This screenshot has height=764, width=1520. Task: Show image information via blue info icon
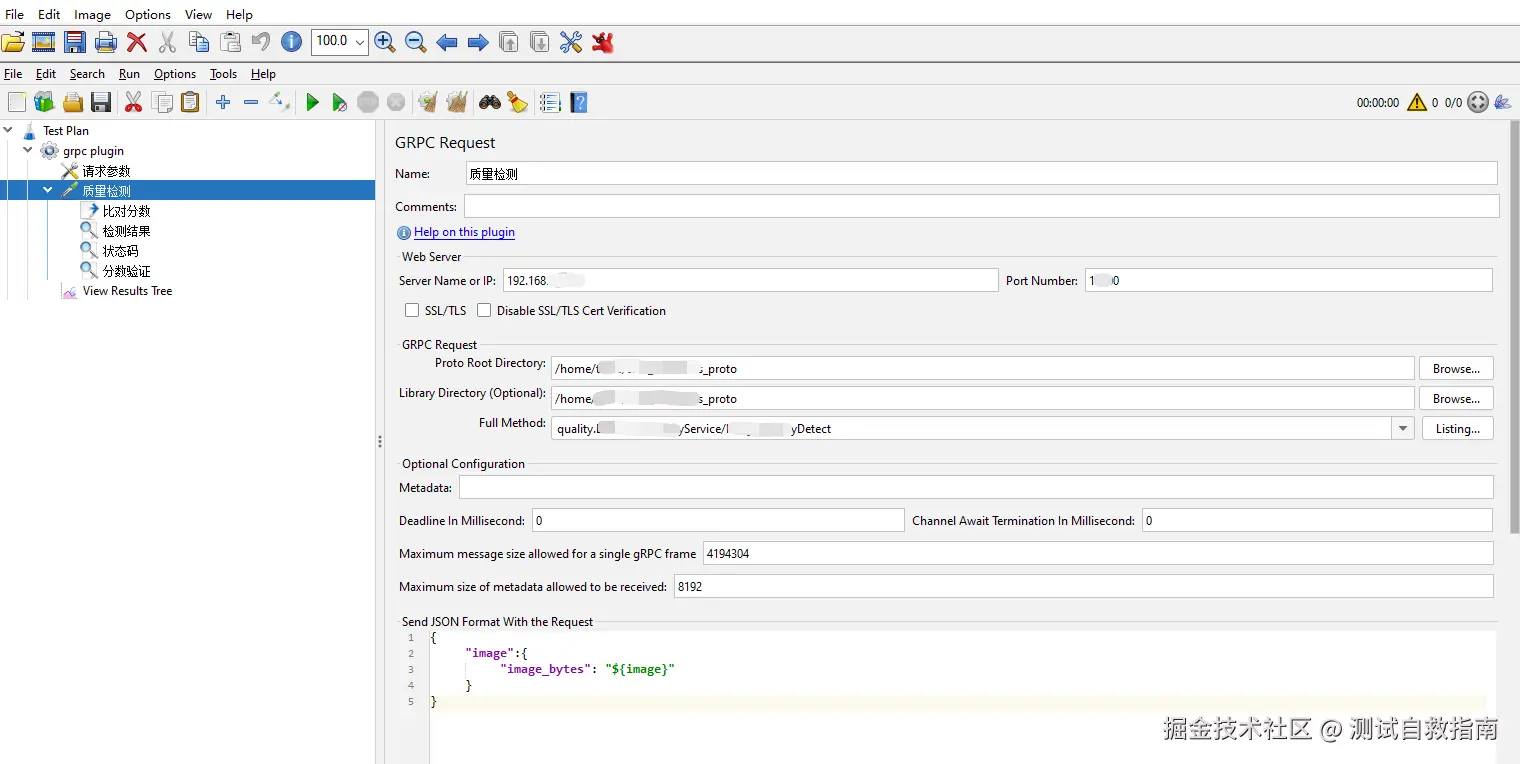[291, 41]
